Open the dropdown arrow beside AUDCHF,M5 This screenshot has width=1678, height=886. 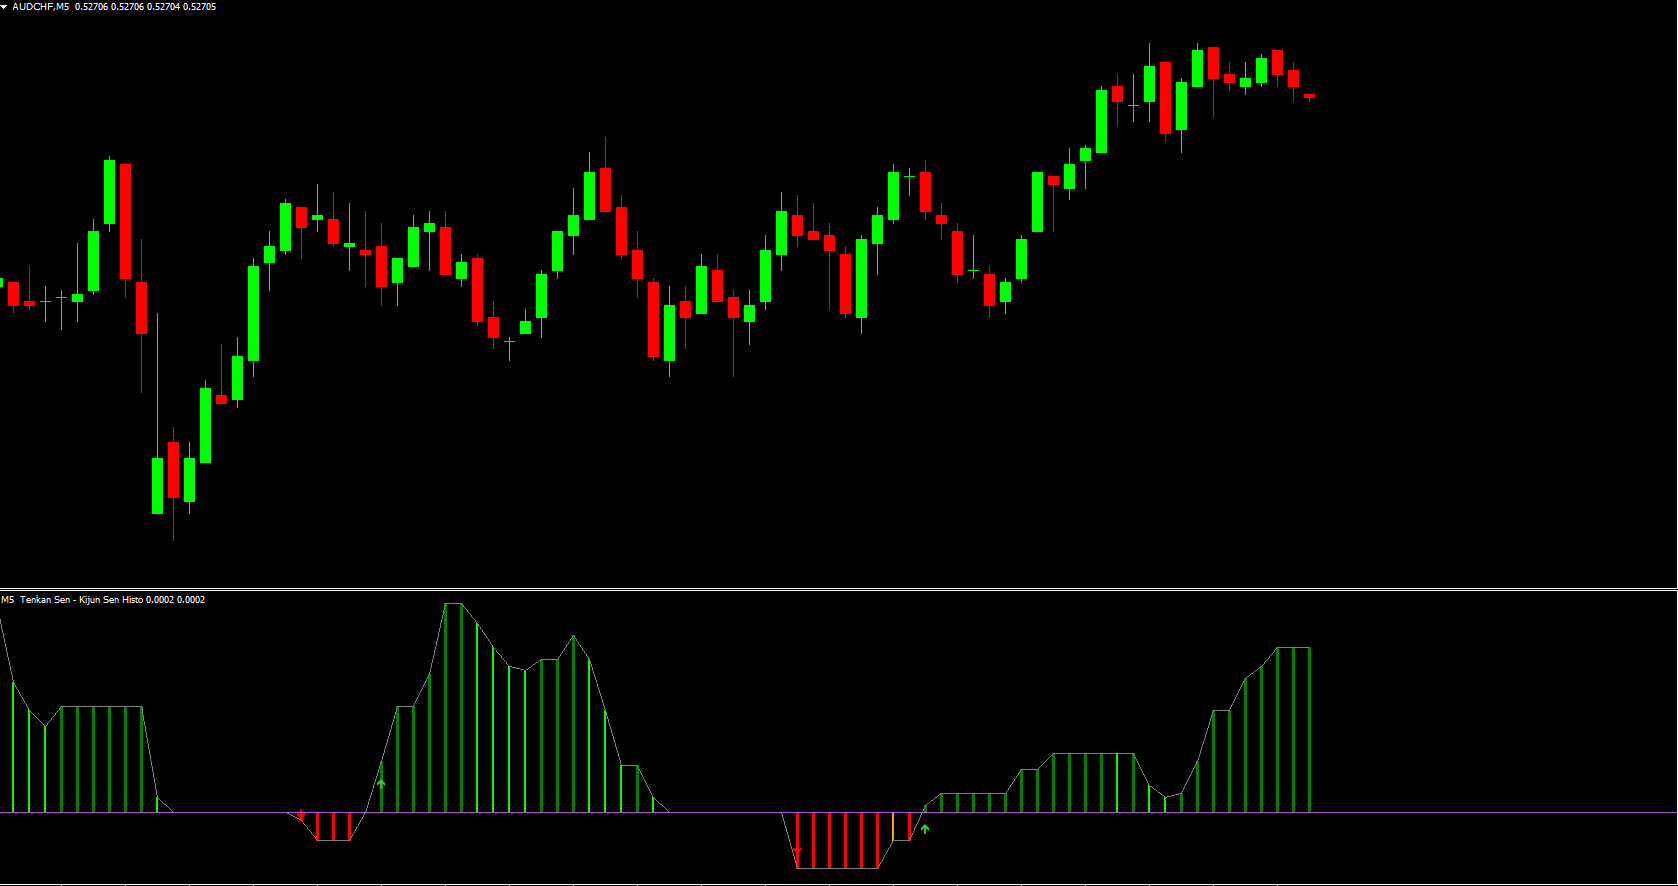pyautogui.click(x=5, y=7)
